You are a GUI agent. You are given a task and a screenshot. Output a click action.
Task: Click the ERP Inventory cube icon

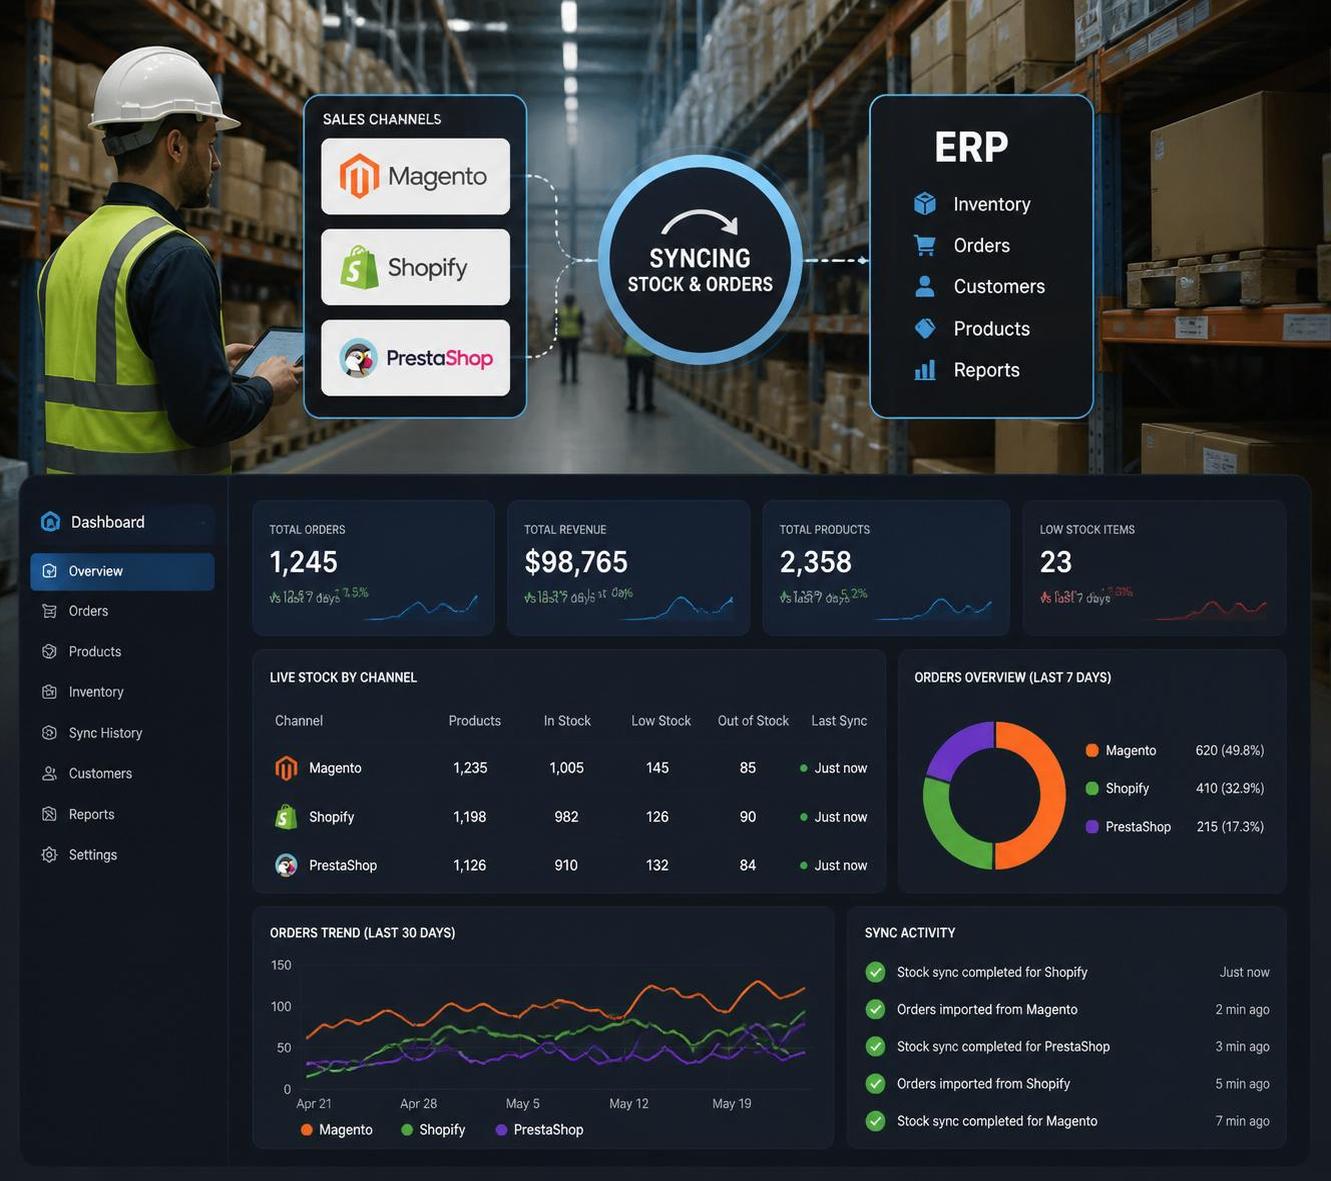click(x=925, y=204)
